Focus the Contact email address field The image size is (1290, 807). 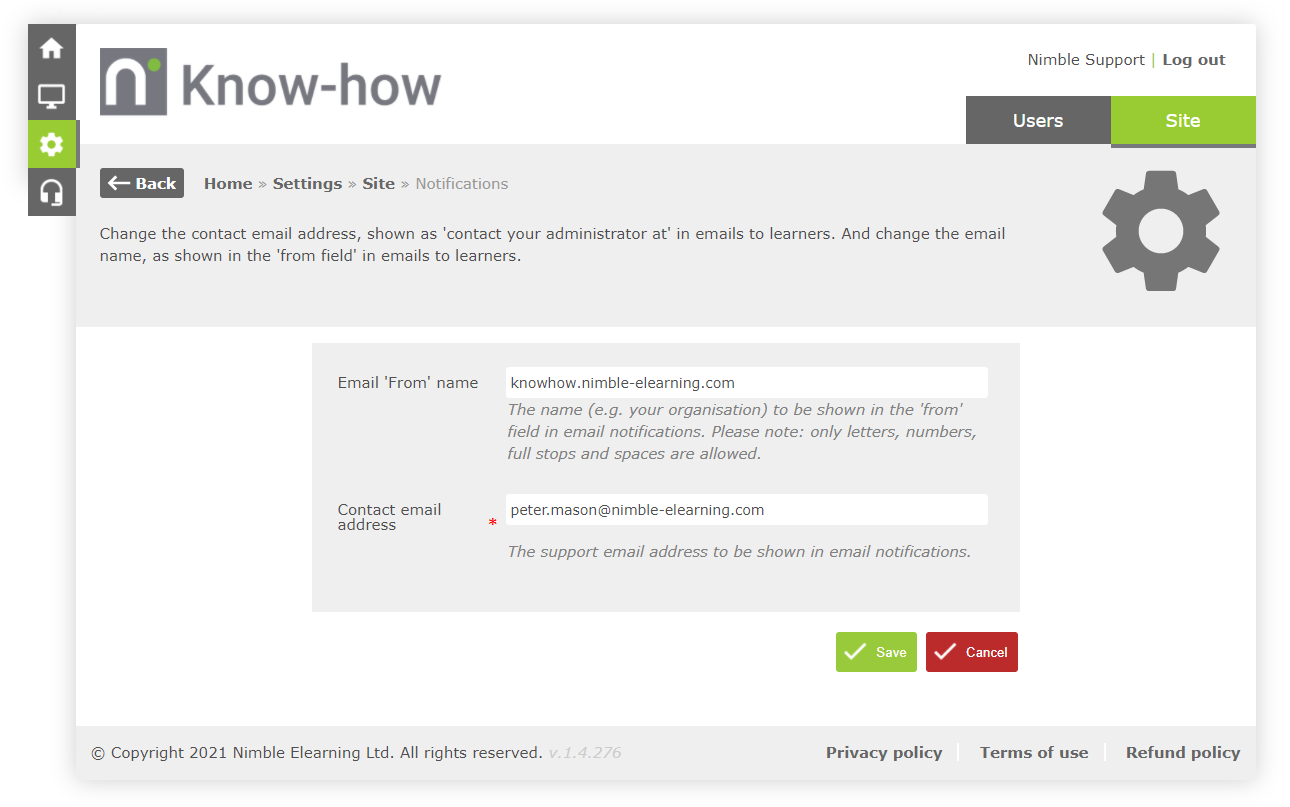[747, 510]
